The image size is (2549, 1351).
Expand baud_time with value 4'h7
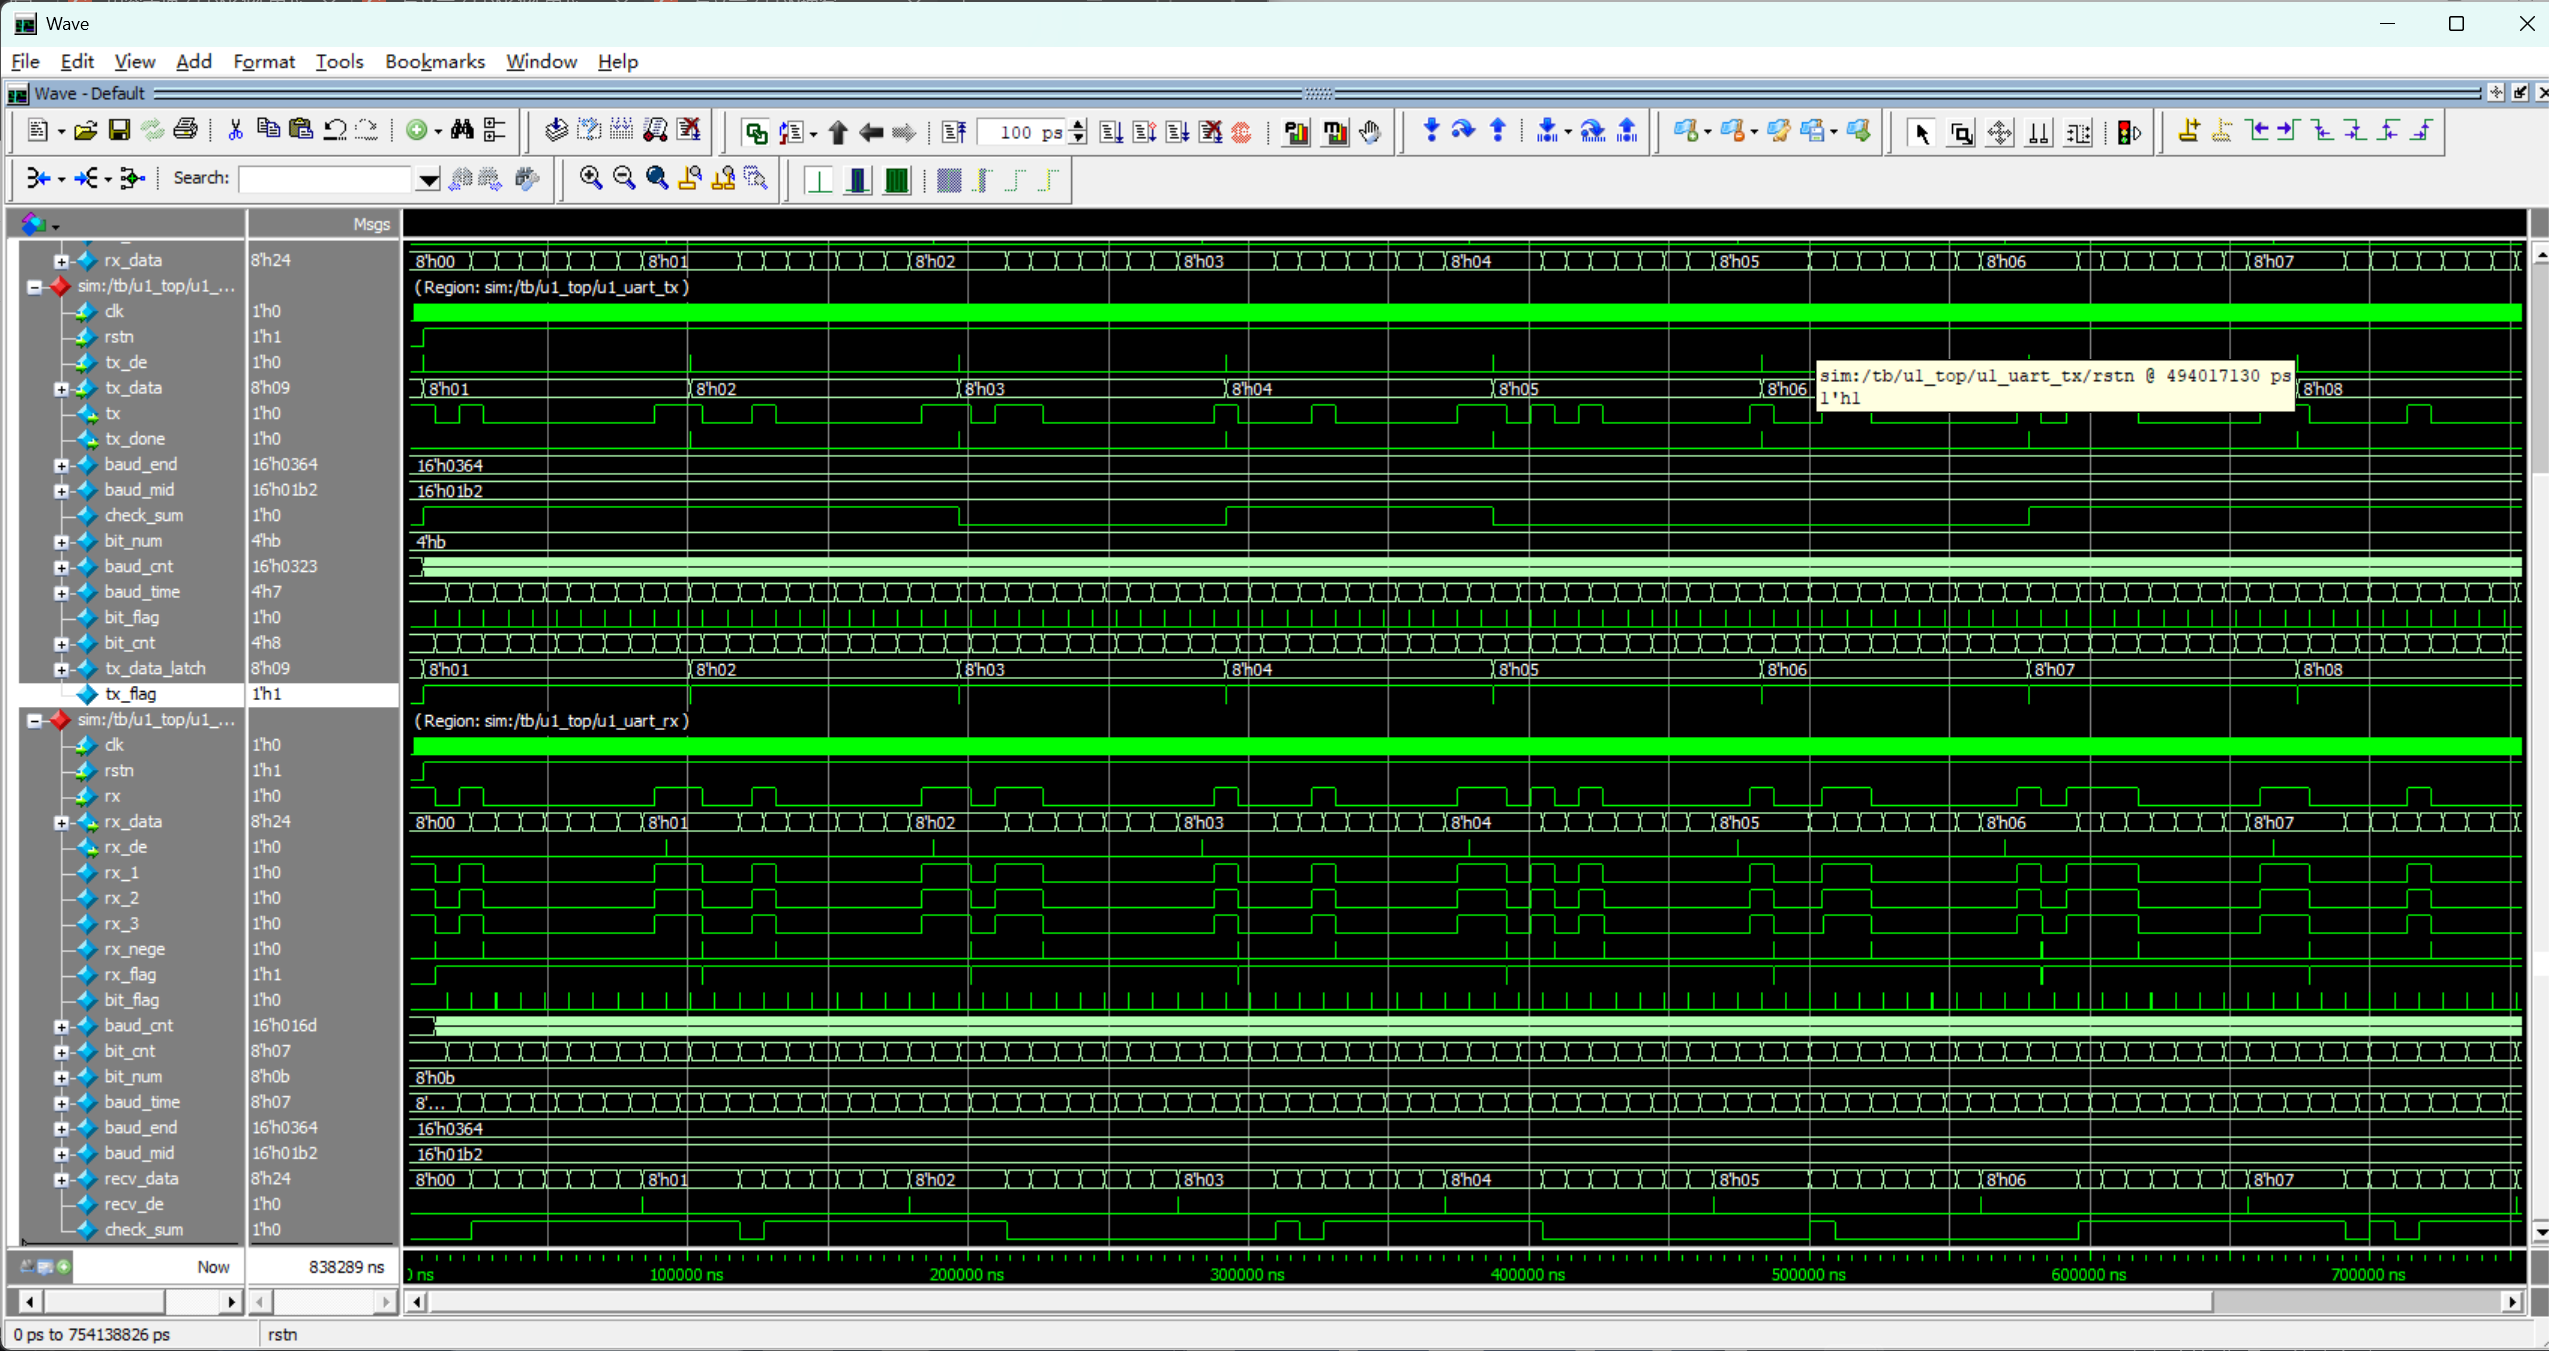coord(61,593)
